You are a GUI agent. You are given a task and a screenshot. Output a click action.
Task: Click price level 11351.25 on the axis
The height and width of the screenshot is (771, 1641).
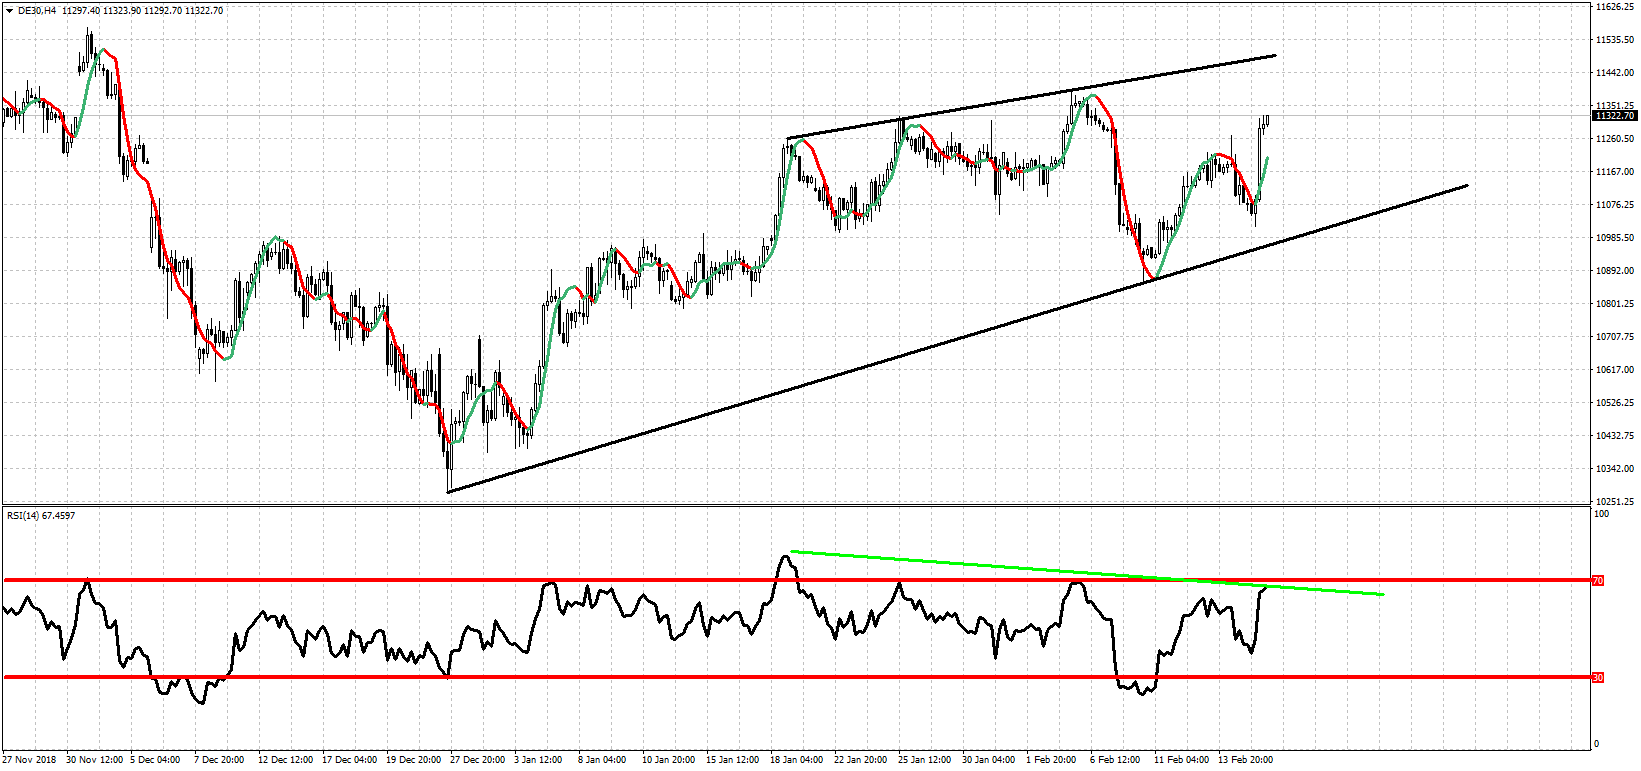coord(1615,106)
